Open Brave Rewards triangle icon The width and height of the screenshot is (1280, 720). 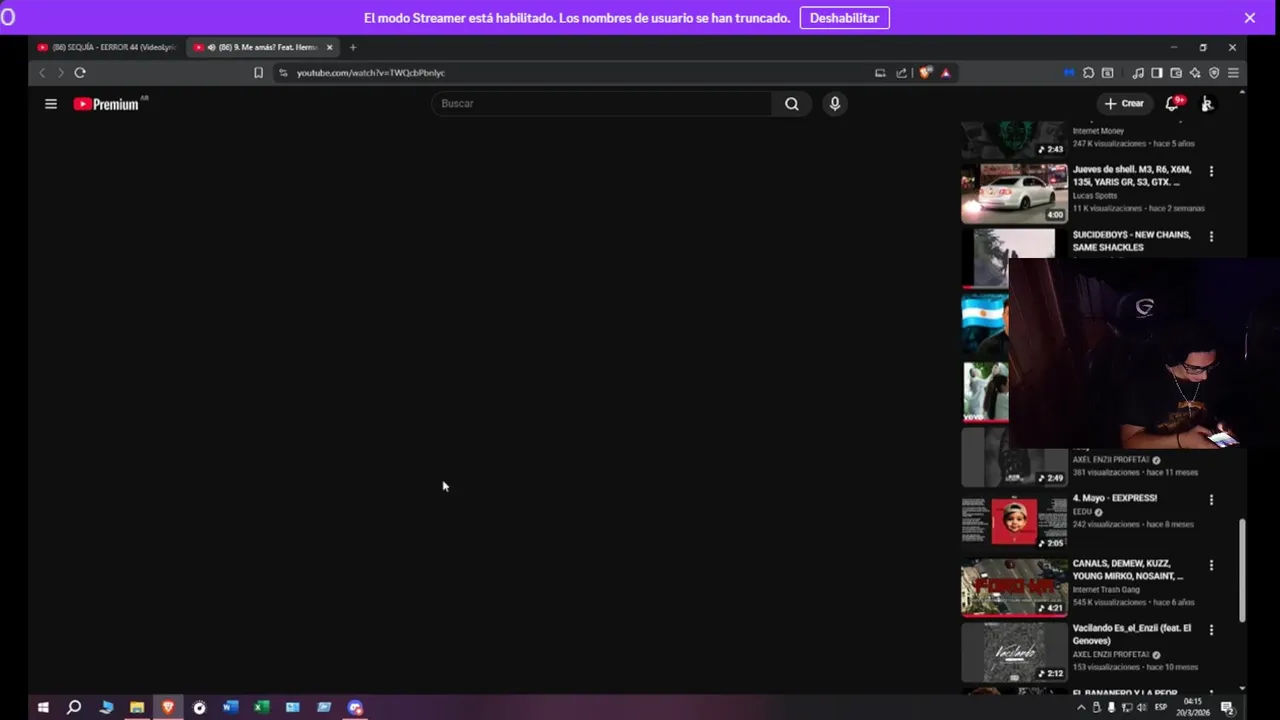point(945,72)
